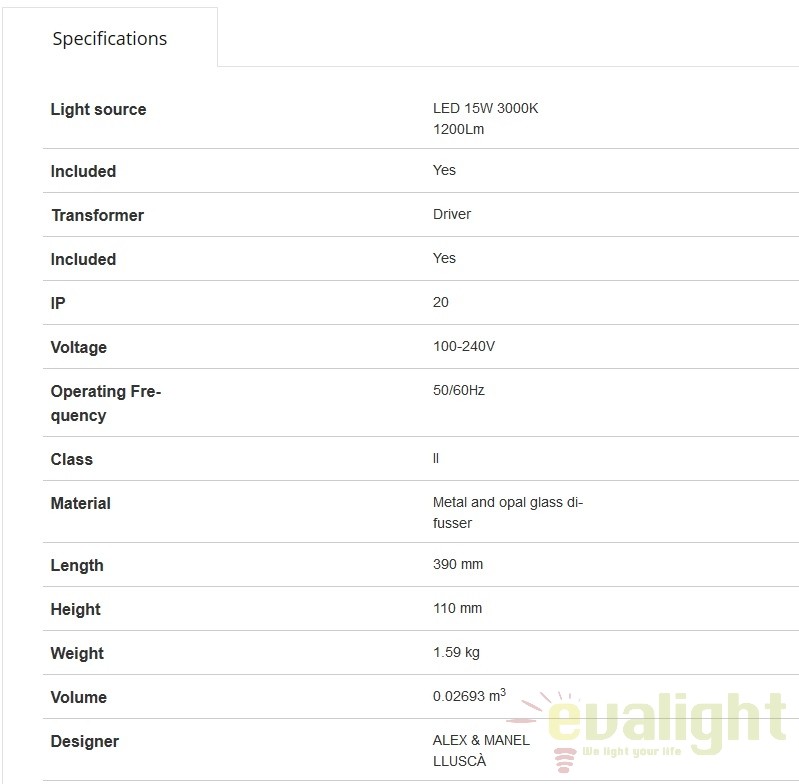The width and height of the screenshot is (799, 784).
Task: Click the Length value 390 mm
Action: pyautogui.click(x=458, y=564)
